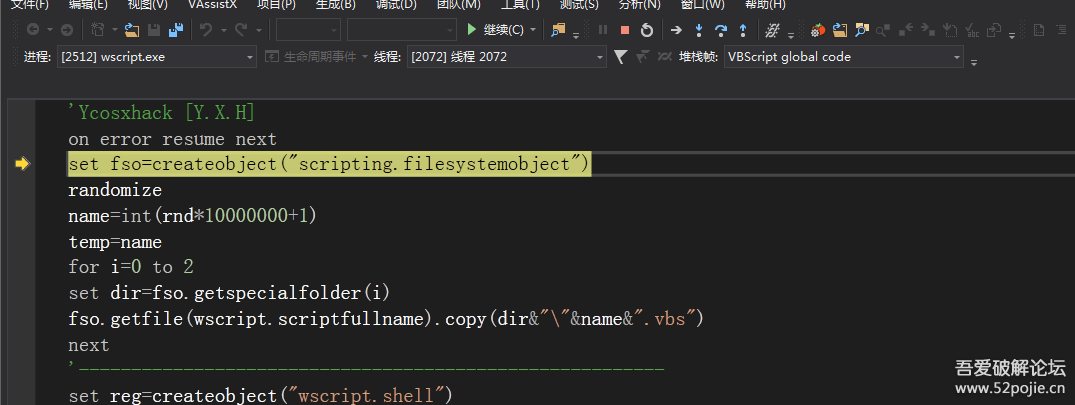This screenshot has height=405, width=1075.
Task: Open the process combo box [2512] wscript.exe
Action: [x=157, y=57]
